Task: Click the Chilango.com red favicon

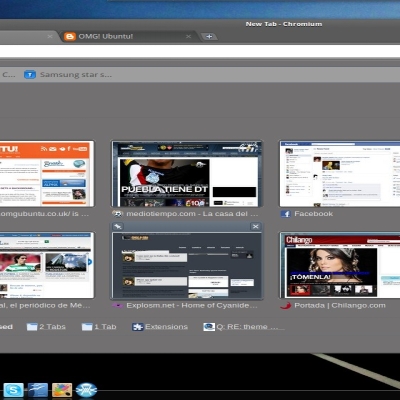Action: 286,305
